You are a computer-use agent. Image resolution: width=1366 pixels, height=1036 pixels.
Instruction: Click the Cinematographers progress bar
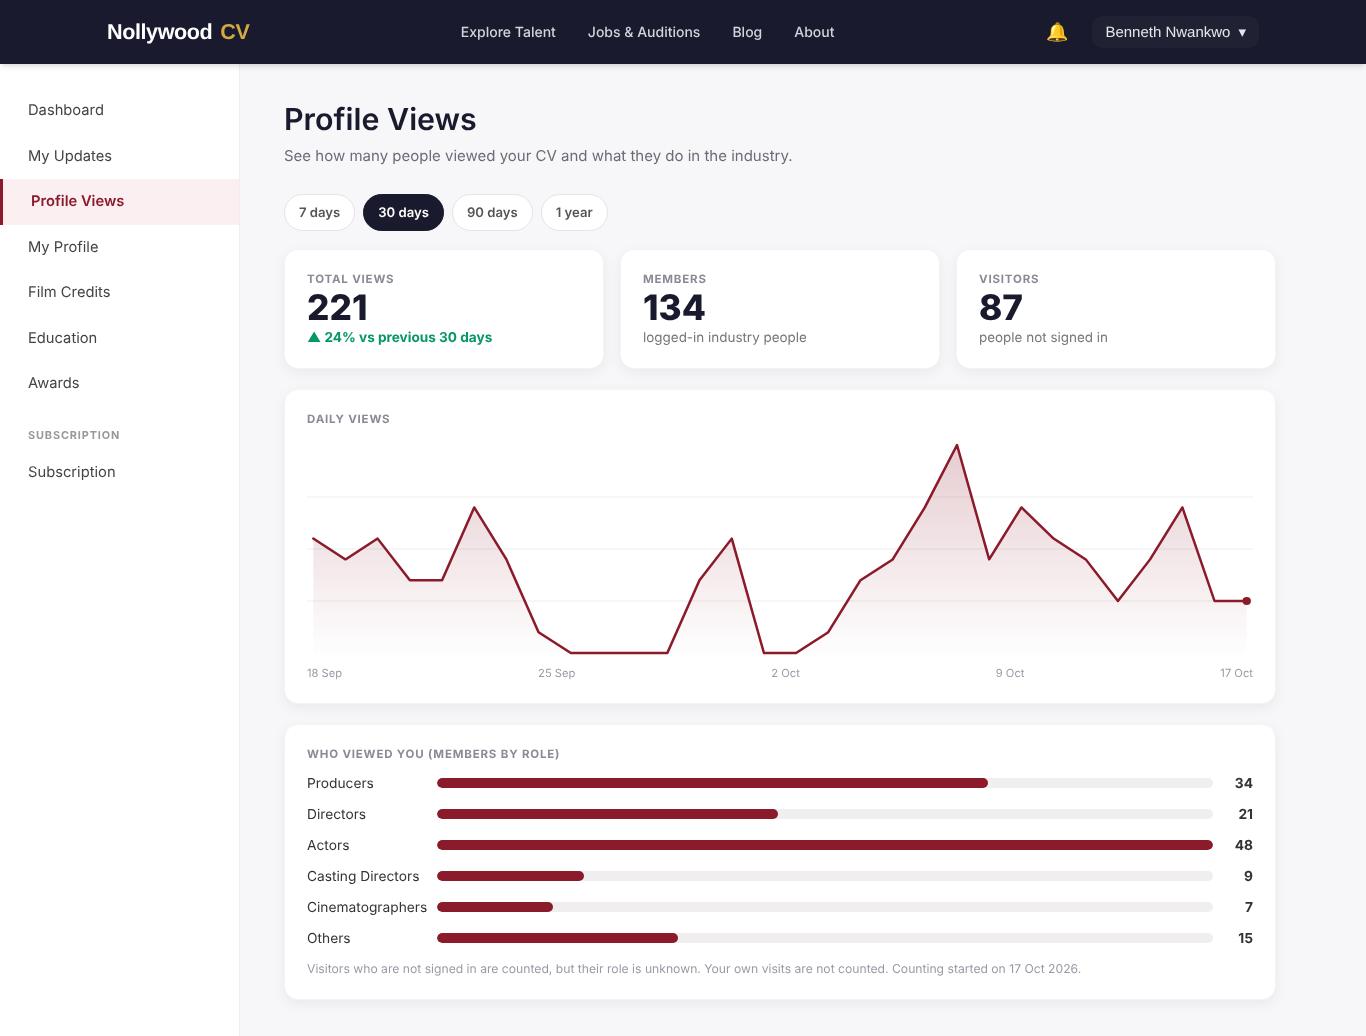tap(825, 907)
